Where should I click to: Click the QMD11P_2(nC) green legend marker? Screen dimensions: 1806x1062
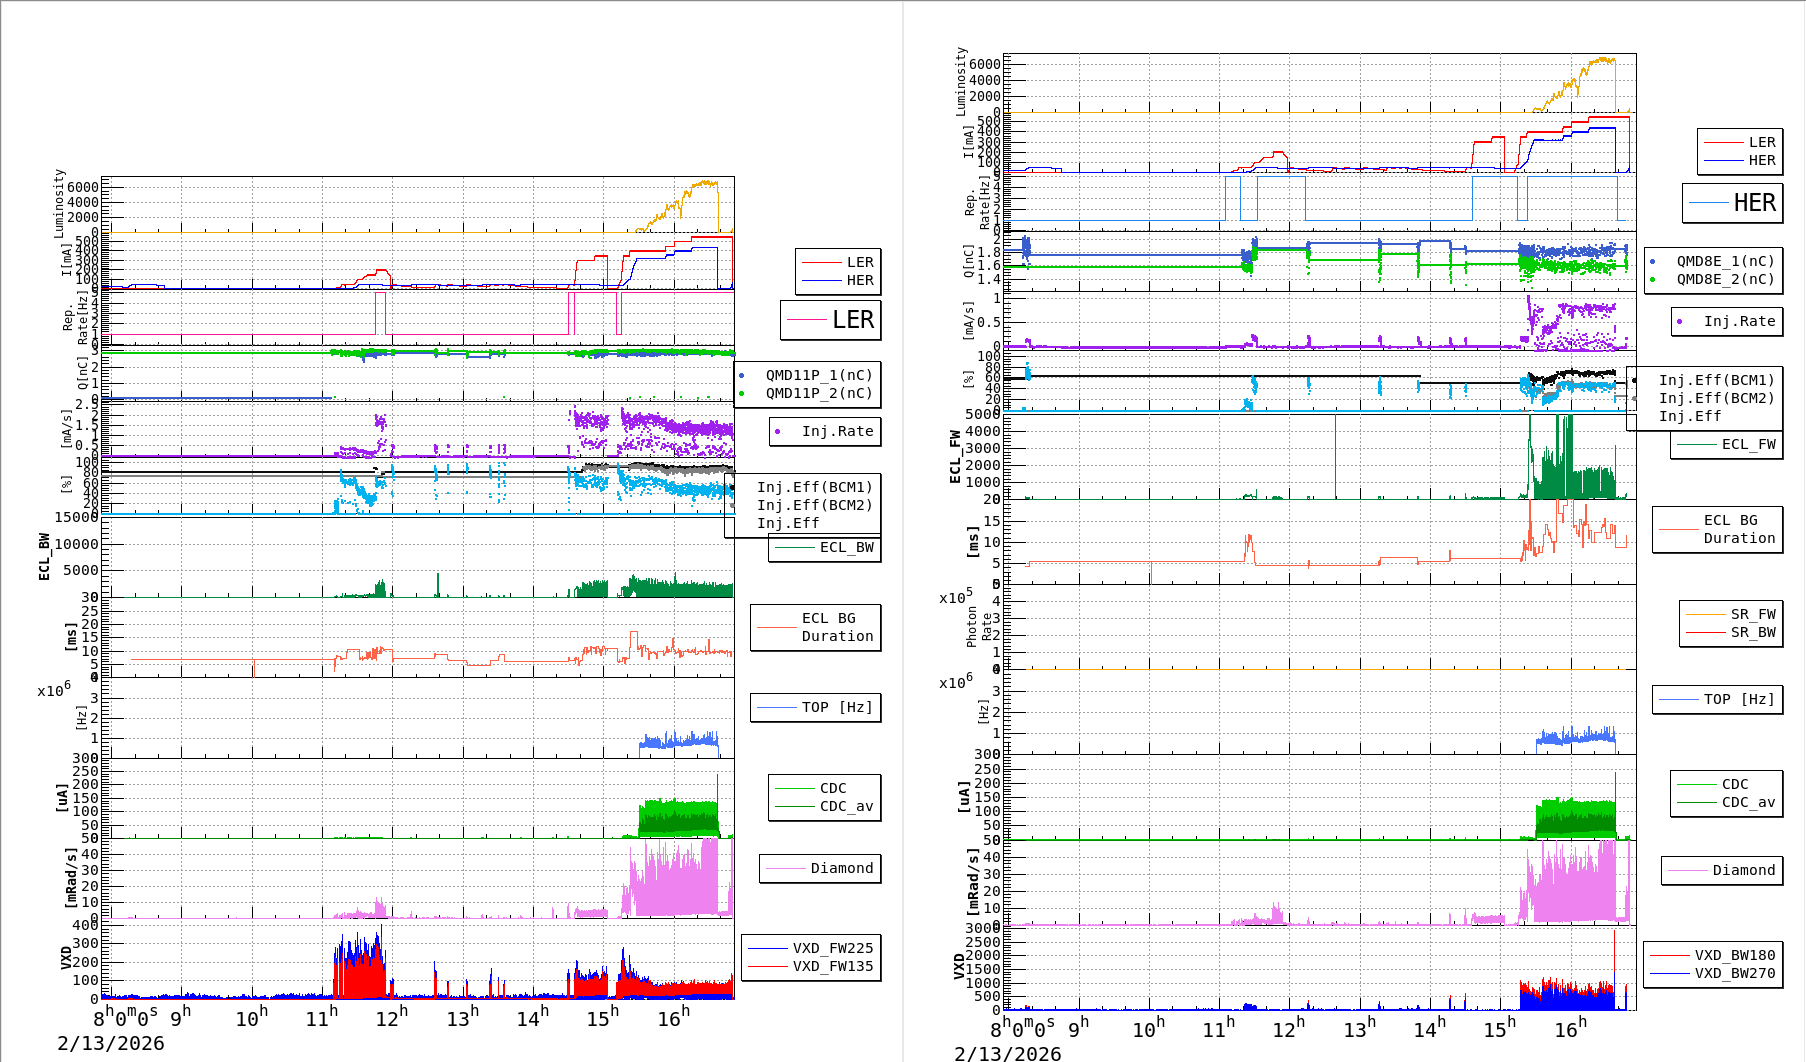(x=741, y=393)
